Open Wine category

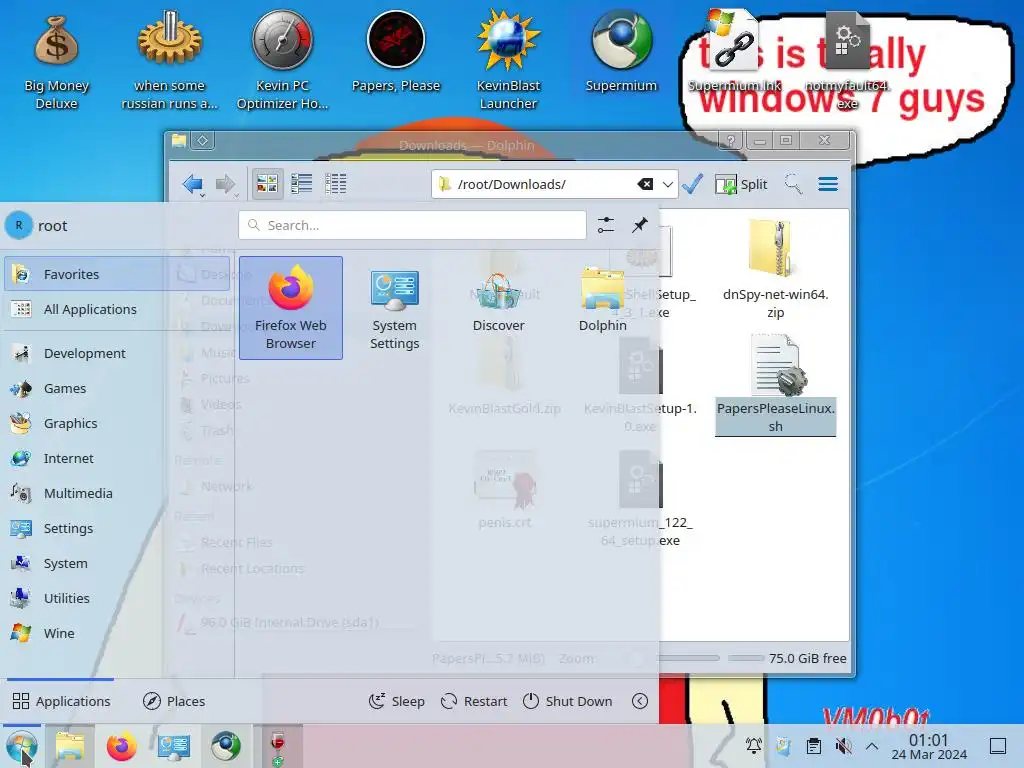[x=117, y=633]
